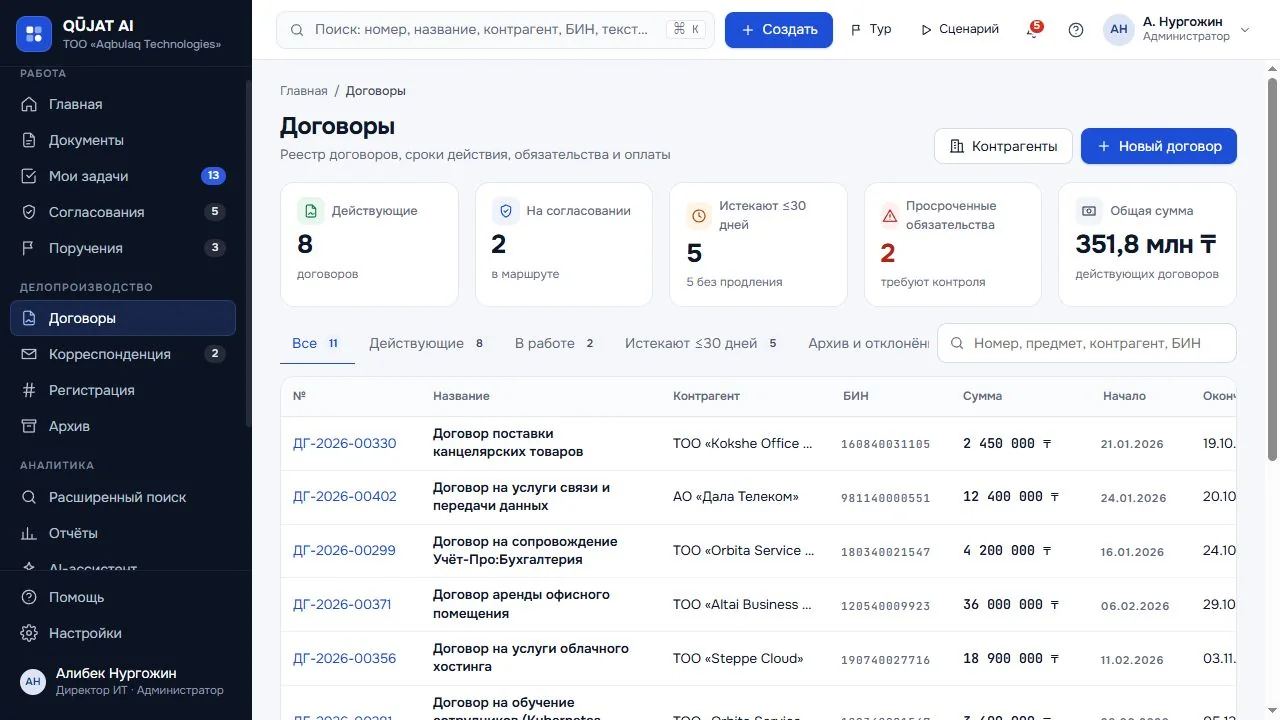Viewport: 1280px width, 720px height.
Task: Click the Сумма column header
Action: click(x=982, y=396)
